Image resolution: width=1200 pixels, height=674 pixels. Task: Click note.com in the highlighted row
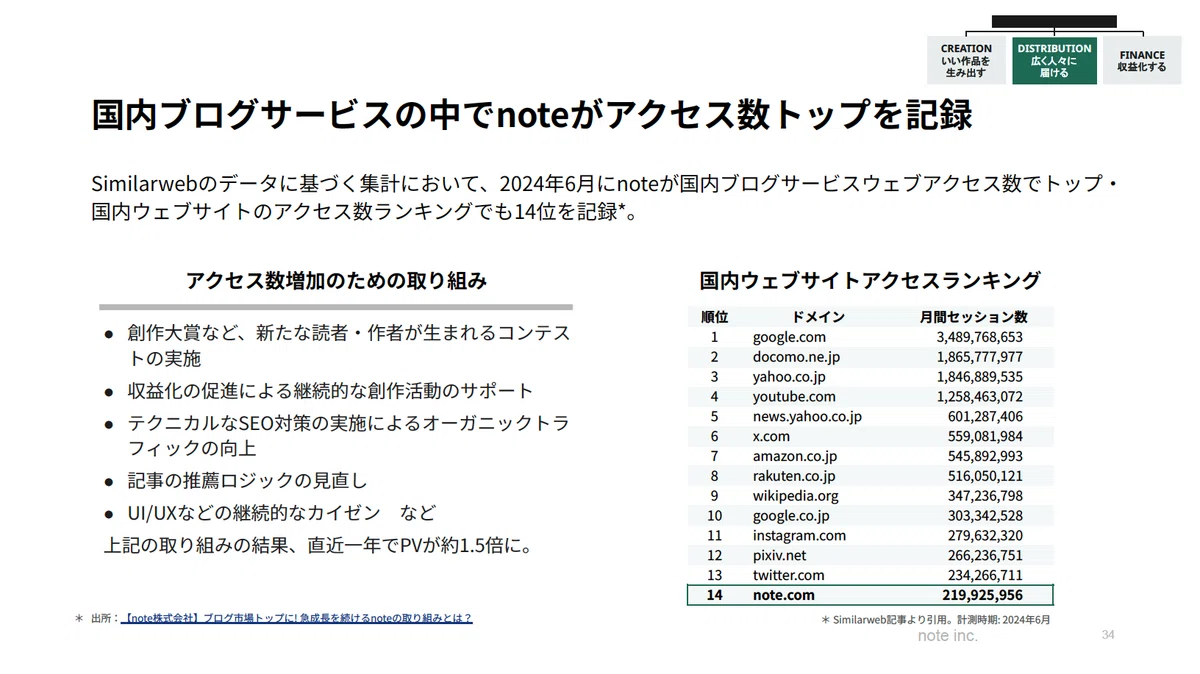coord(783,595)
